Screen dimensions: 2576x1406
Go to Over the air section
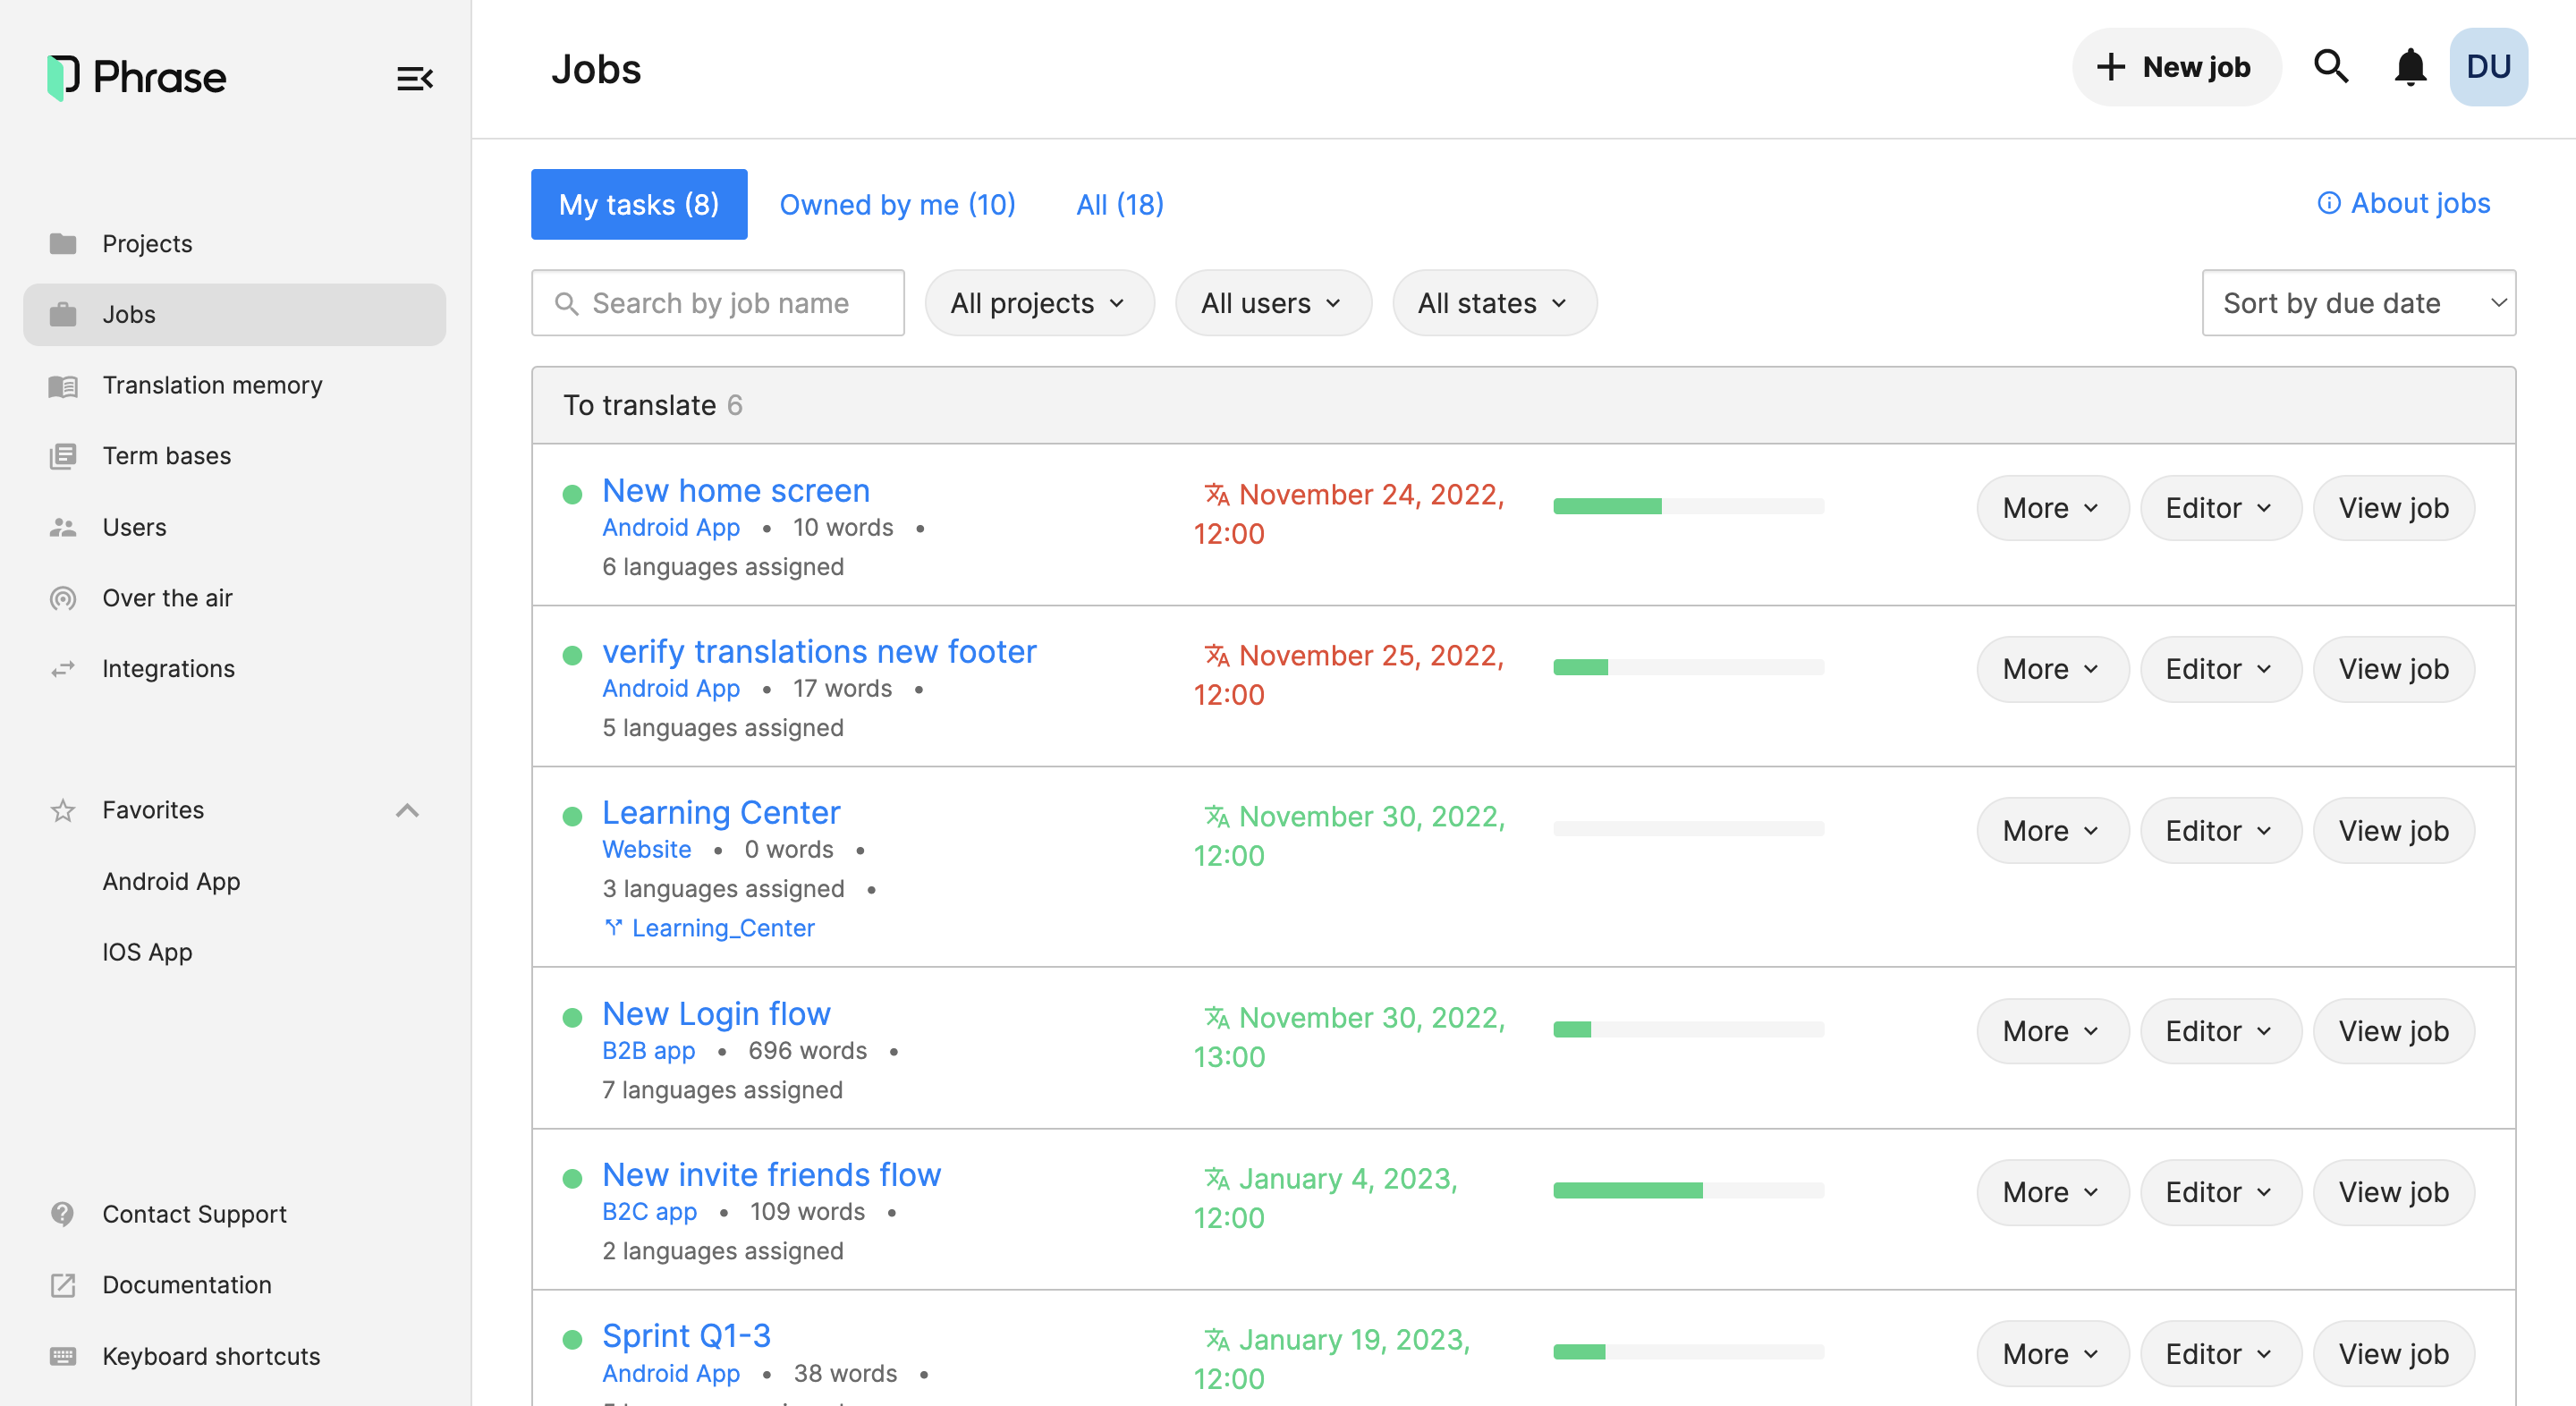coord(167,598)
